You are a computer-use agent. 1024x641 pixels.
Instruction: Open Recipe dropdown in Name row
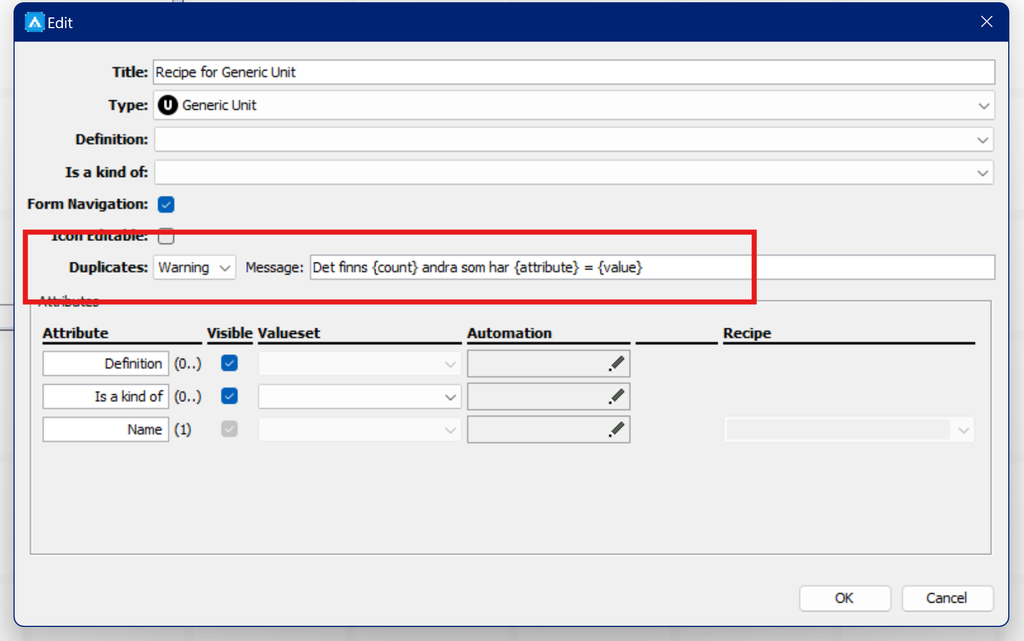963,430
